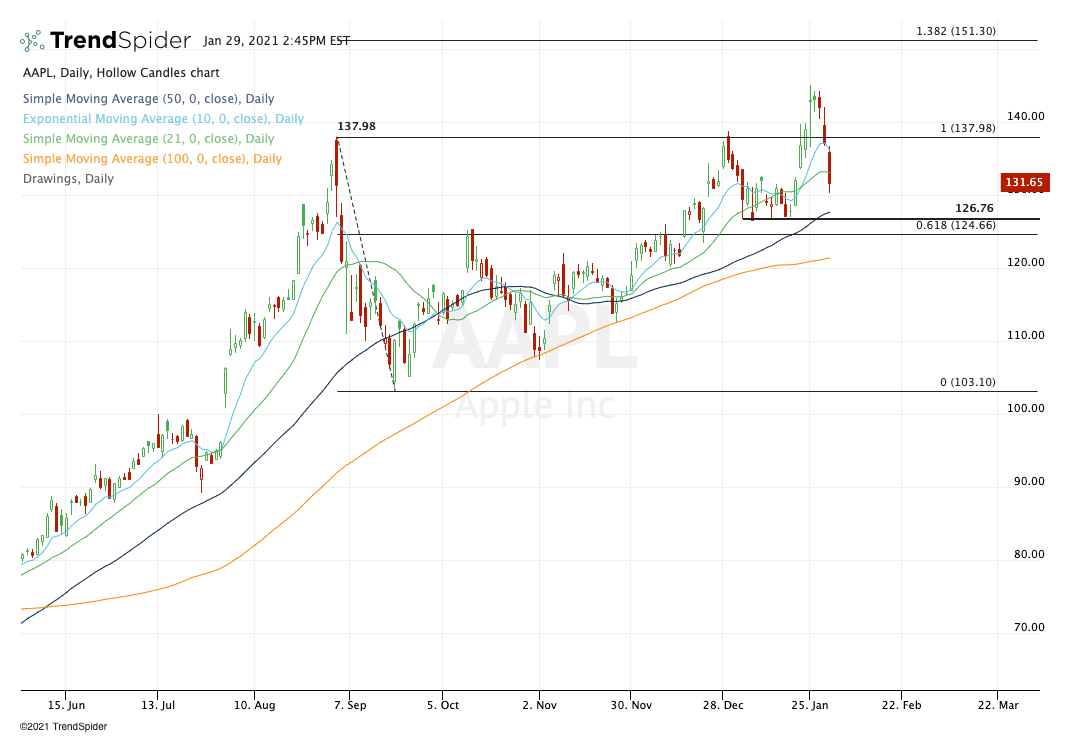Screen dimensions: 1070x736
Task: Click the '2. Nov' date axis label
Action: click(x=539, y=705)
